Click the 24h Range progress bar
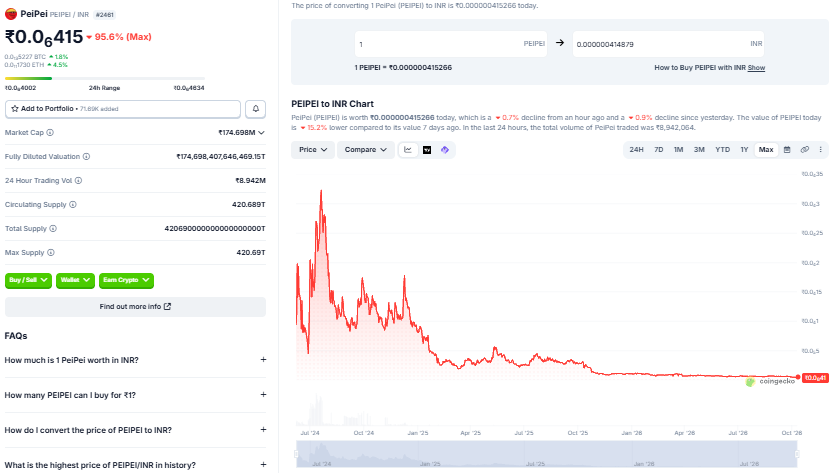Image resolution: width=833 pixels, height=473 pixels. click(105, 79)
